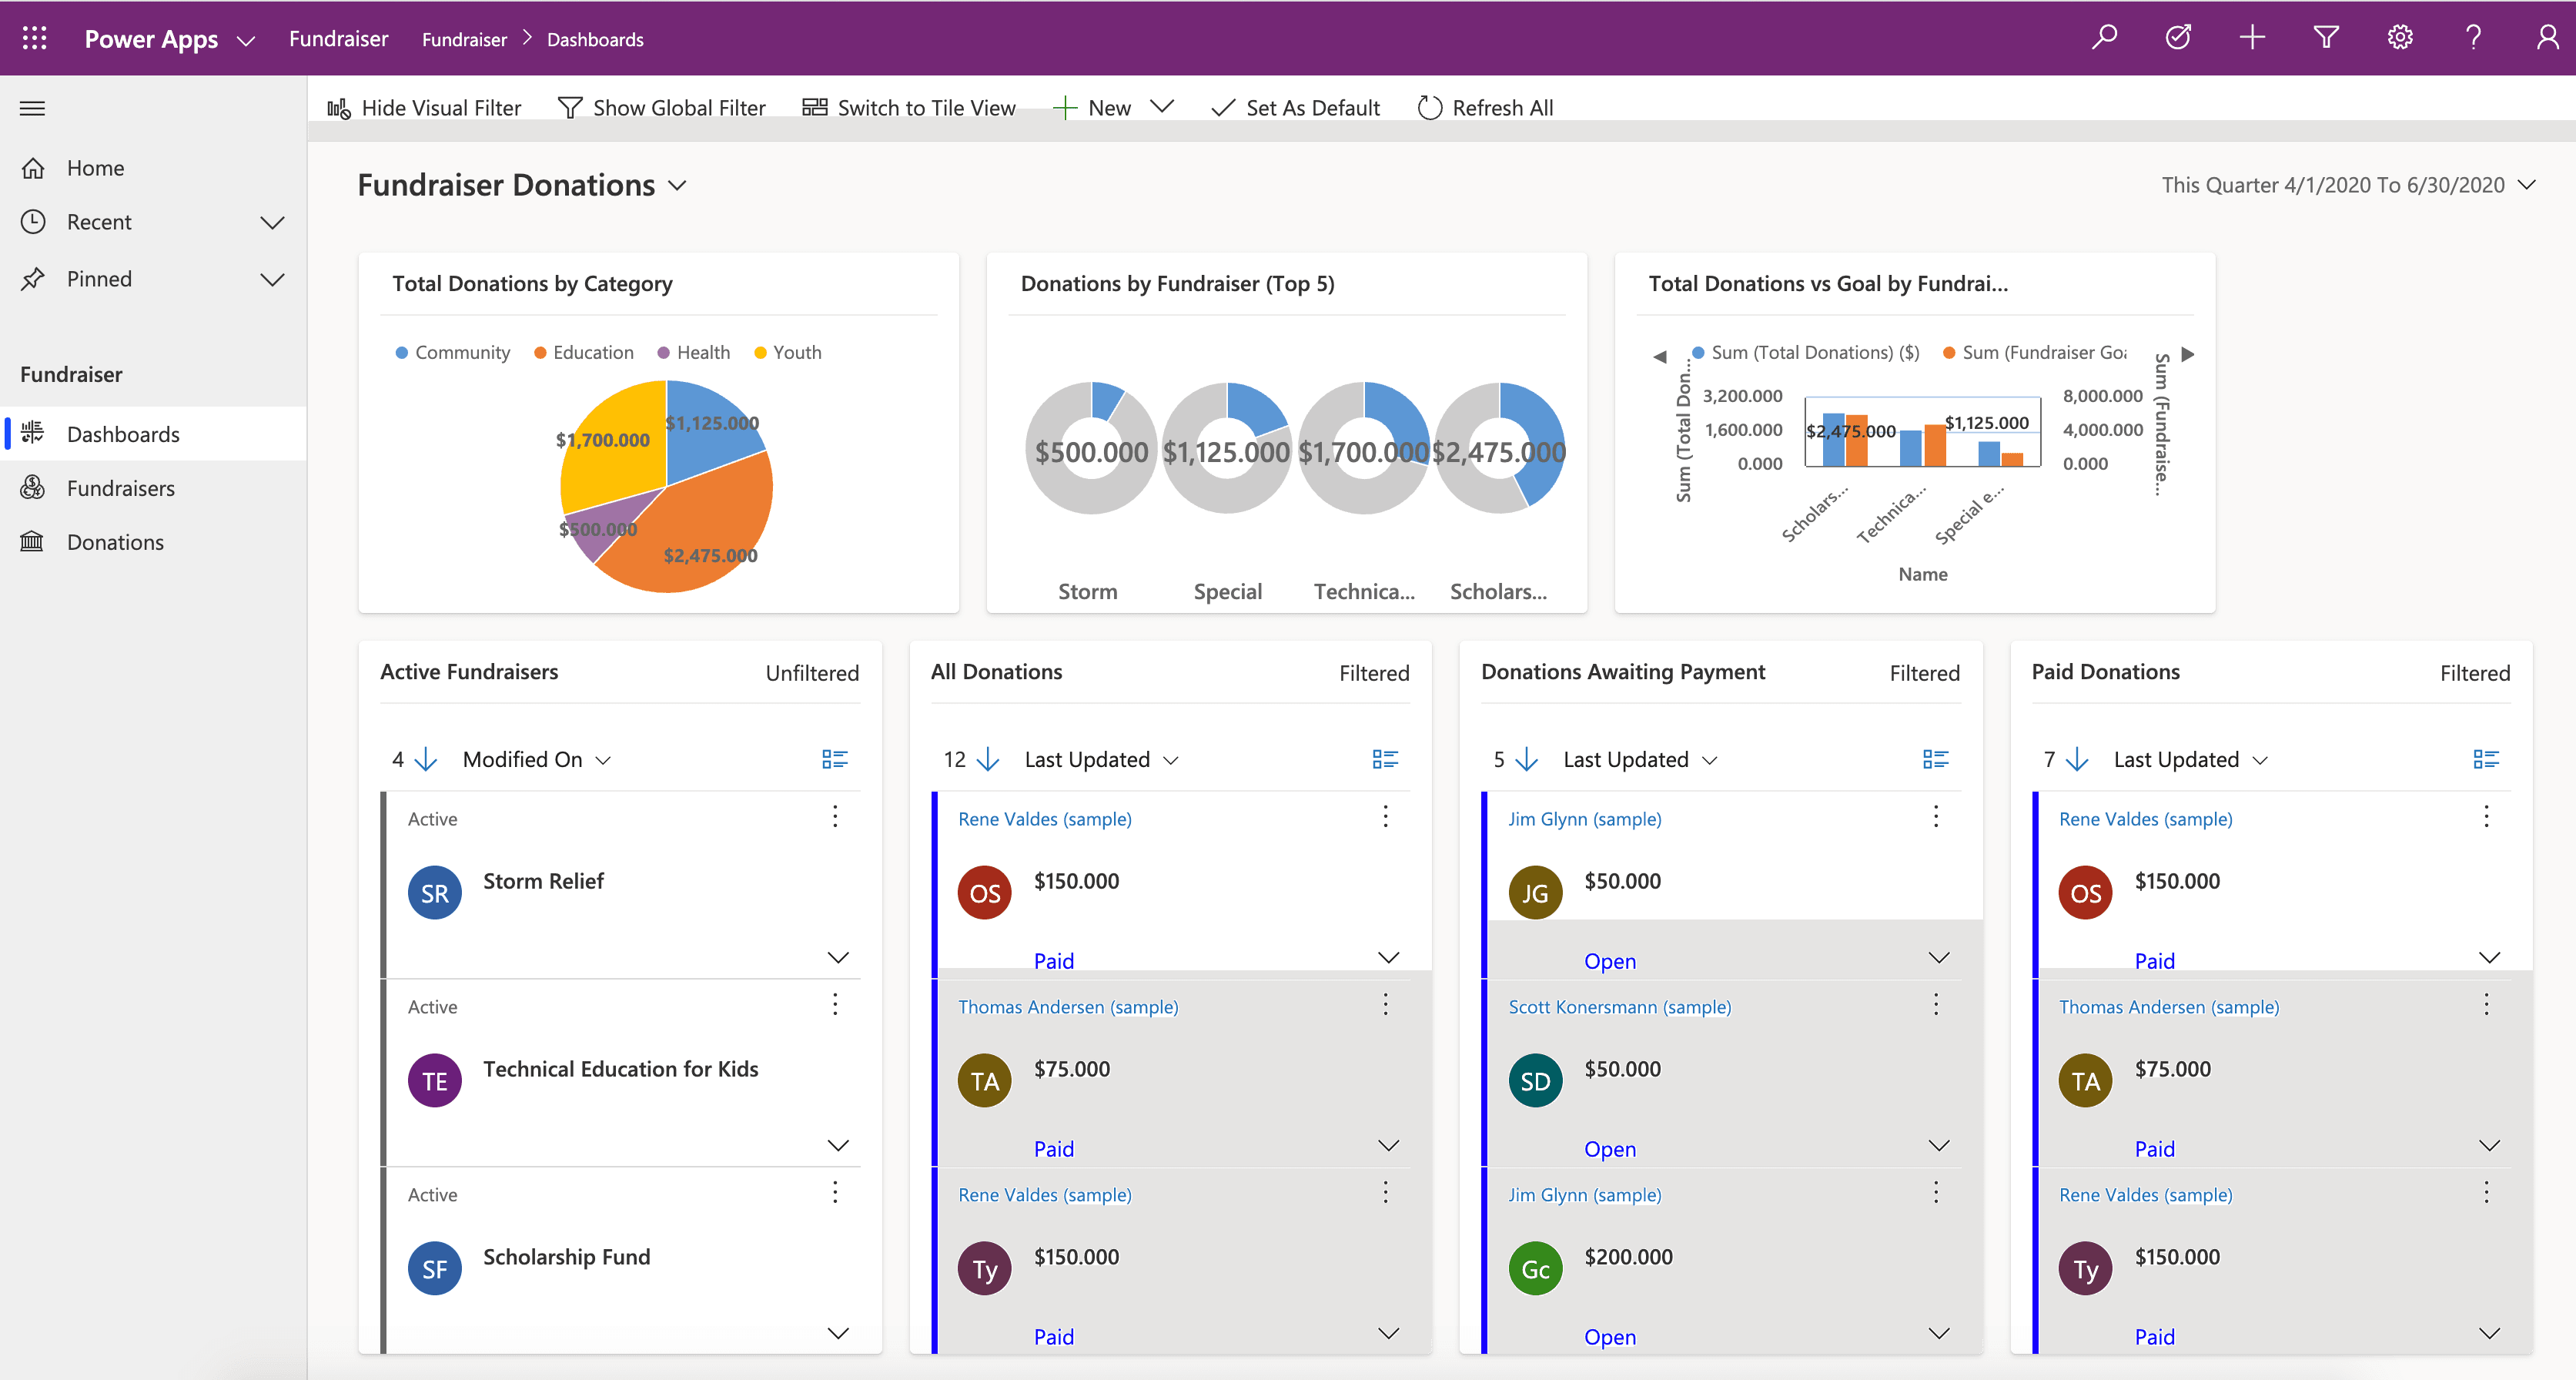Screen dimensions: 2576x1380
Task: Open Fundraisers in the left navigation
Action: (120, 488)
